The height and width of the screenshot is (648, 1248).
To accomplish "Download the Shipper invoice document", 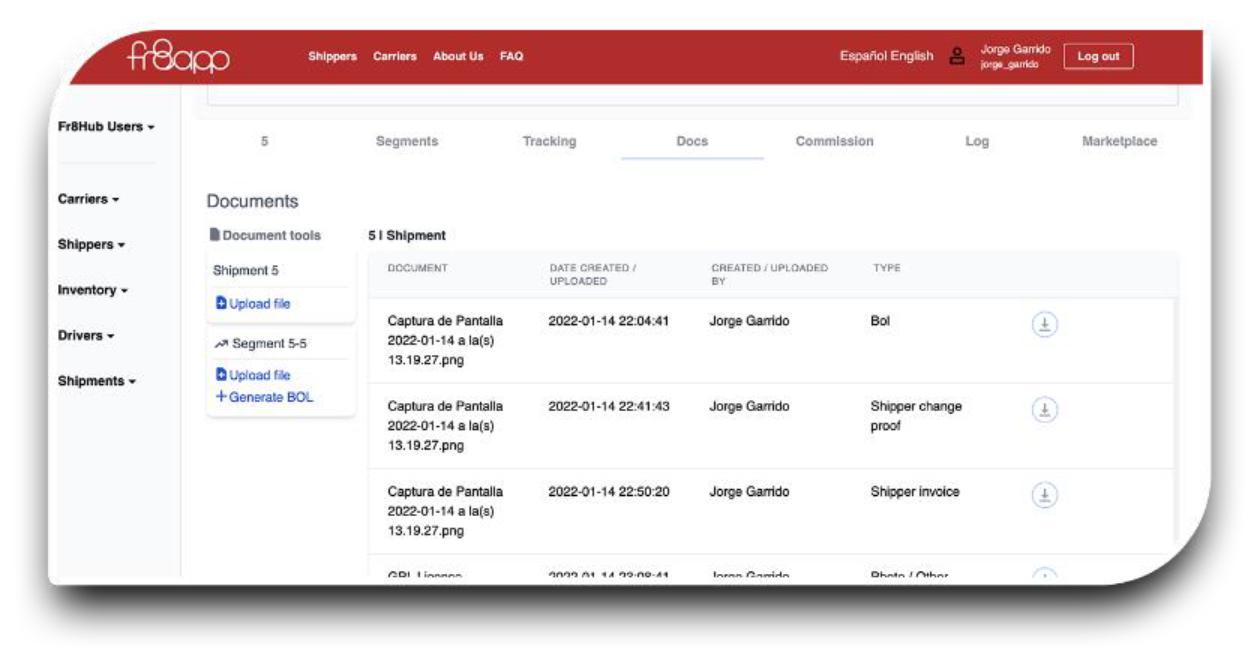I will click(1044, 495).
